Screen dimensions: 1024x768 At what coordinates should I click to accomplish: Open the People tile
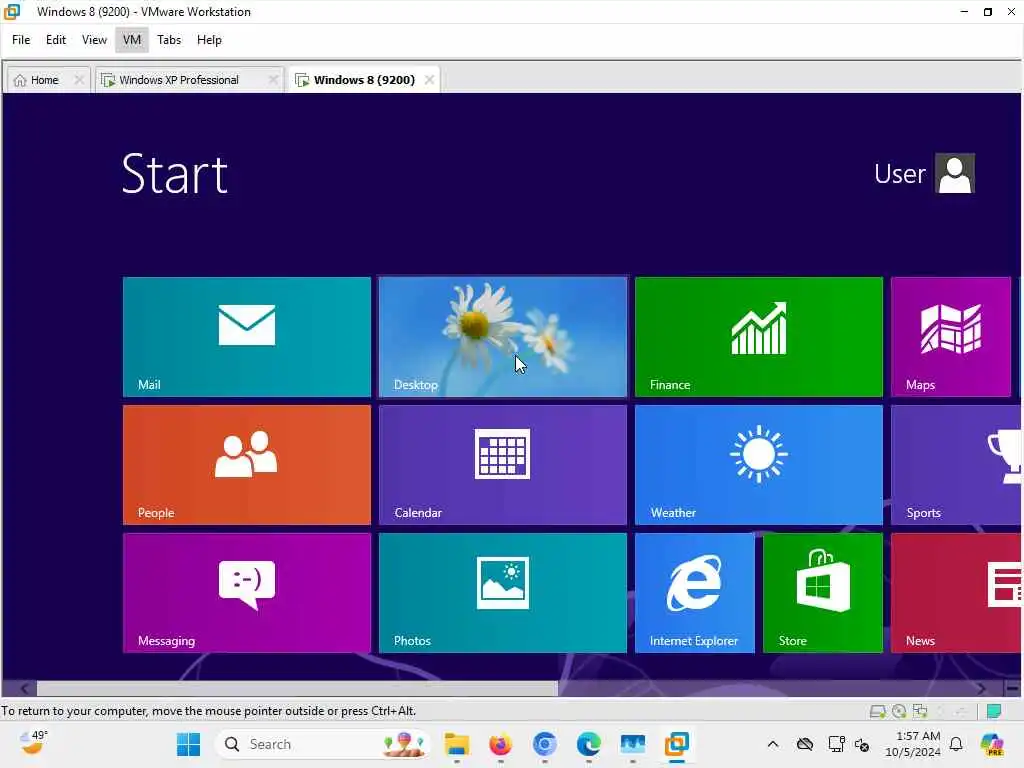[247, 465]
